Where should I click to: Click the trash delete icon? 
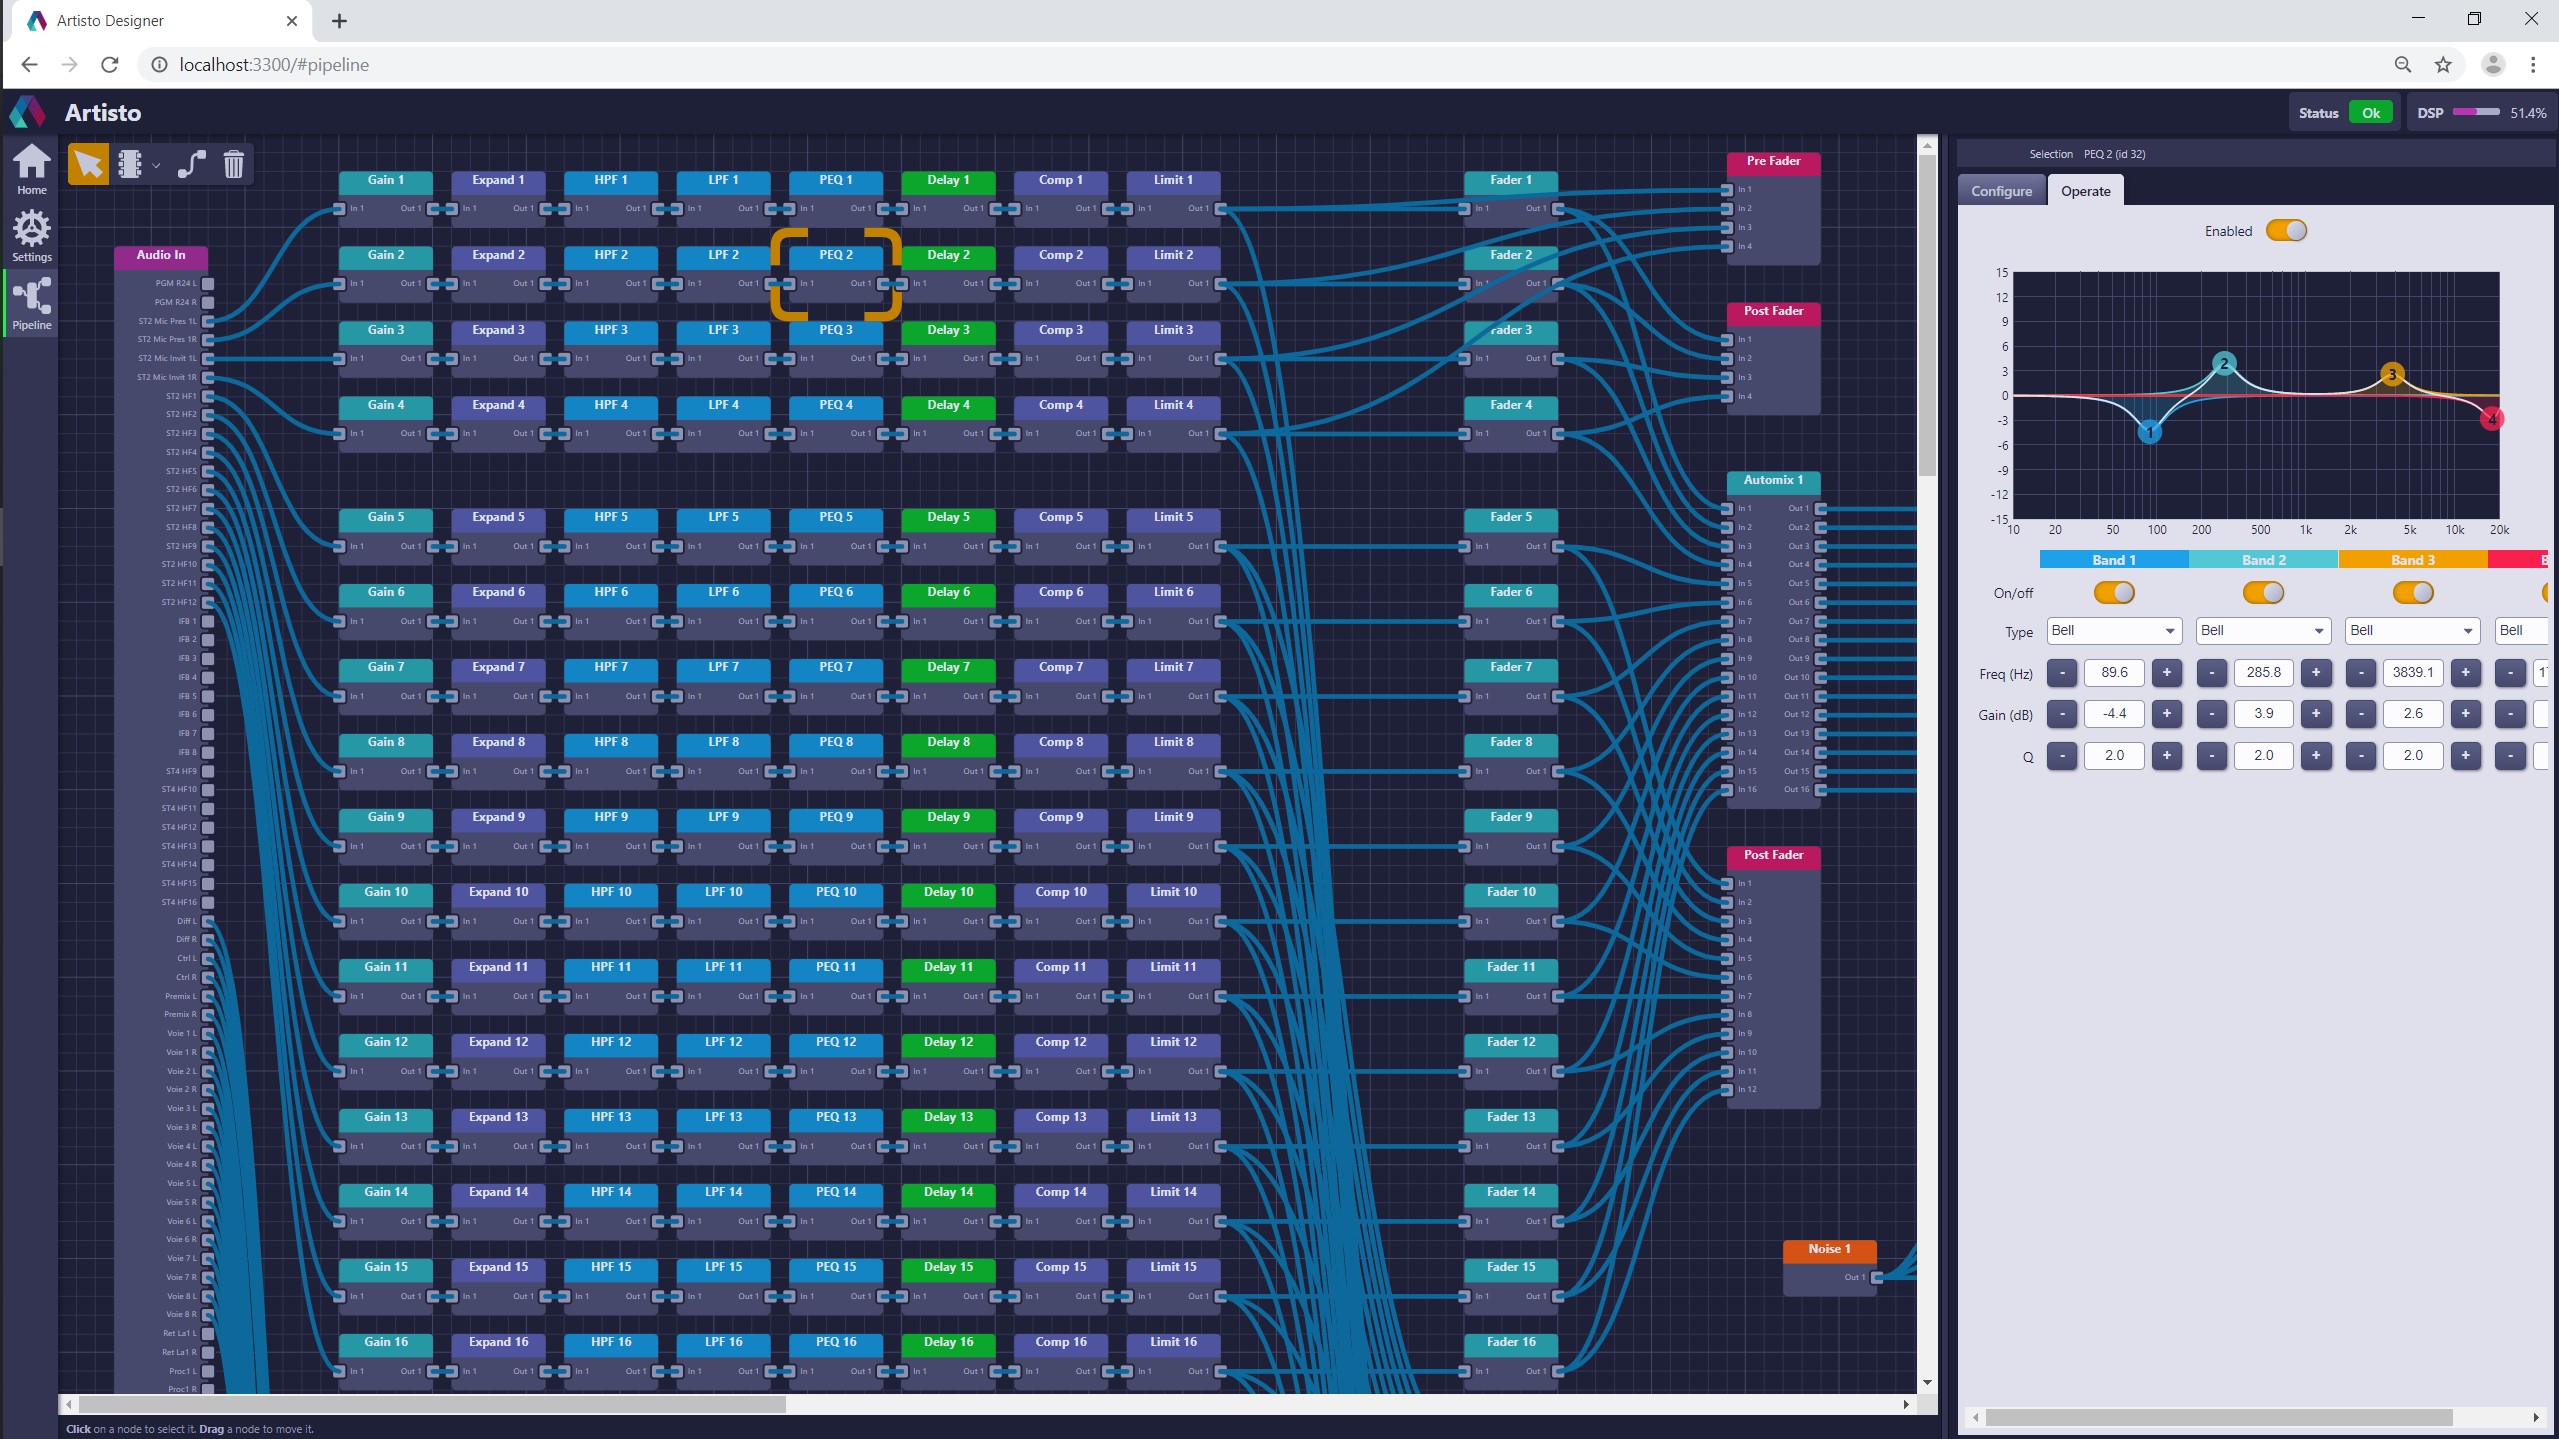coord(234,164)
